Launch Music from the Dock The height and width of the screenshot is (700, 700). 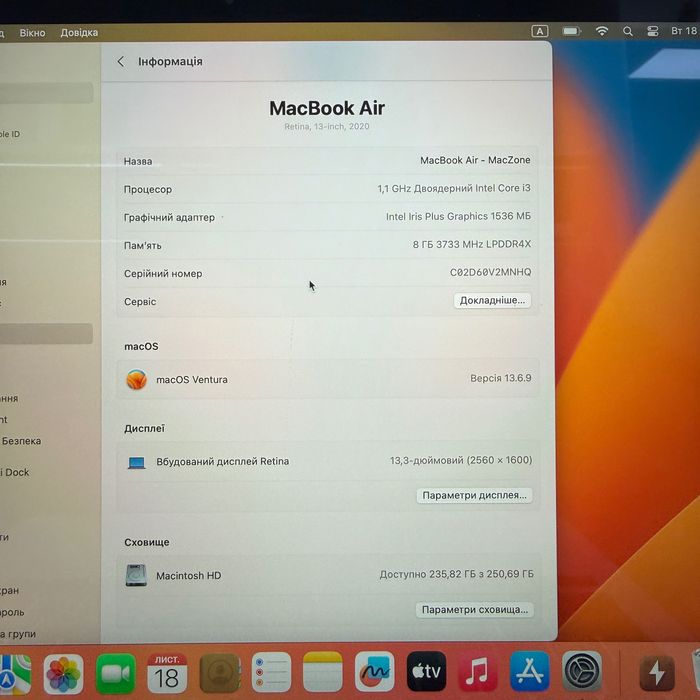coord(478,671)
